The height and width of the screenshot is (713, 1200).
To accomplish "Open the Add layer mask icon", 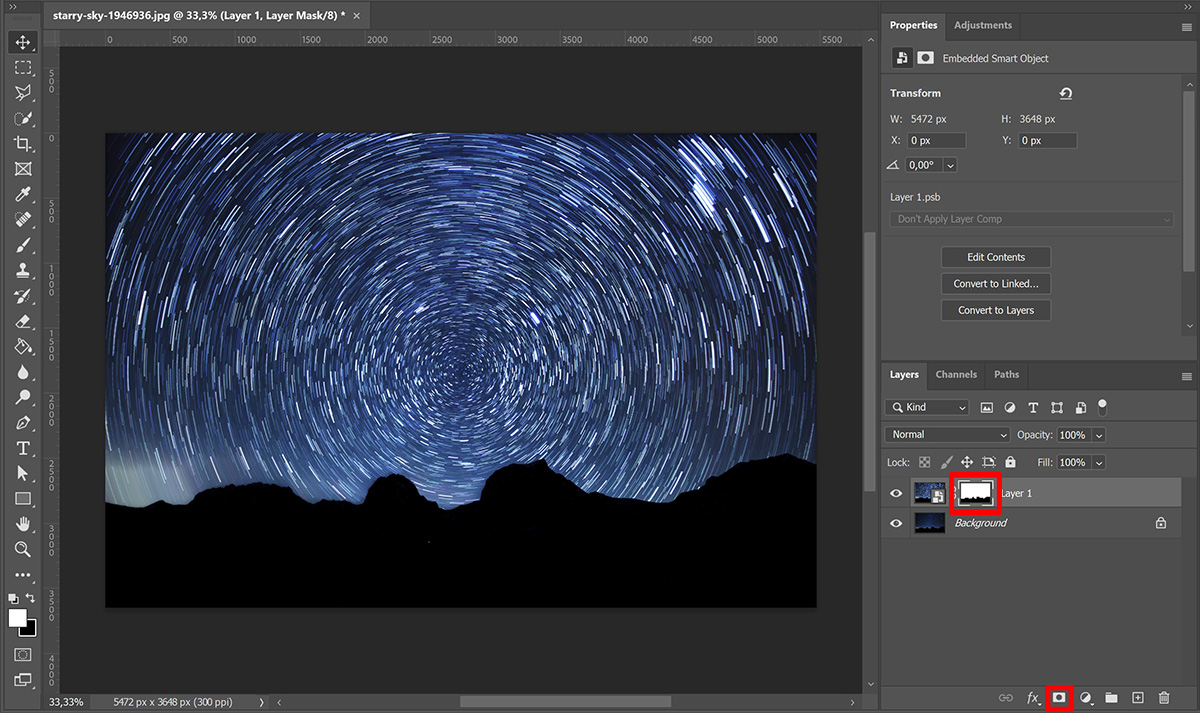I will [x=1060, y=697].
